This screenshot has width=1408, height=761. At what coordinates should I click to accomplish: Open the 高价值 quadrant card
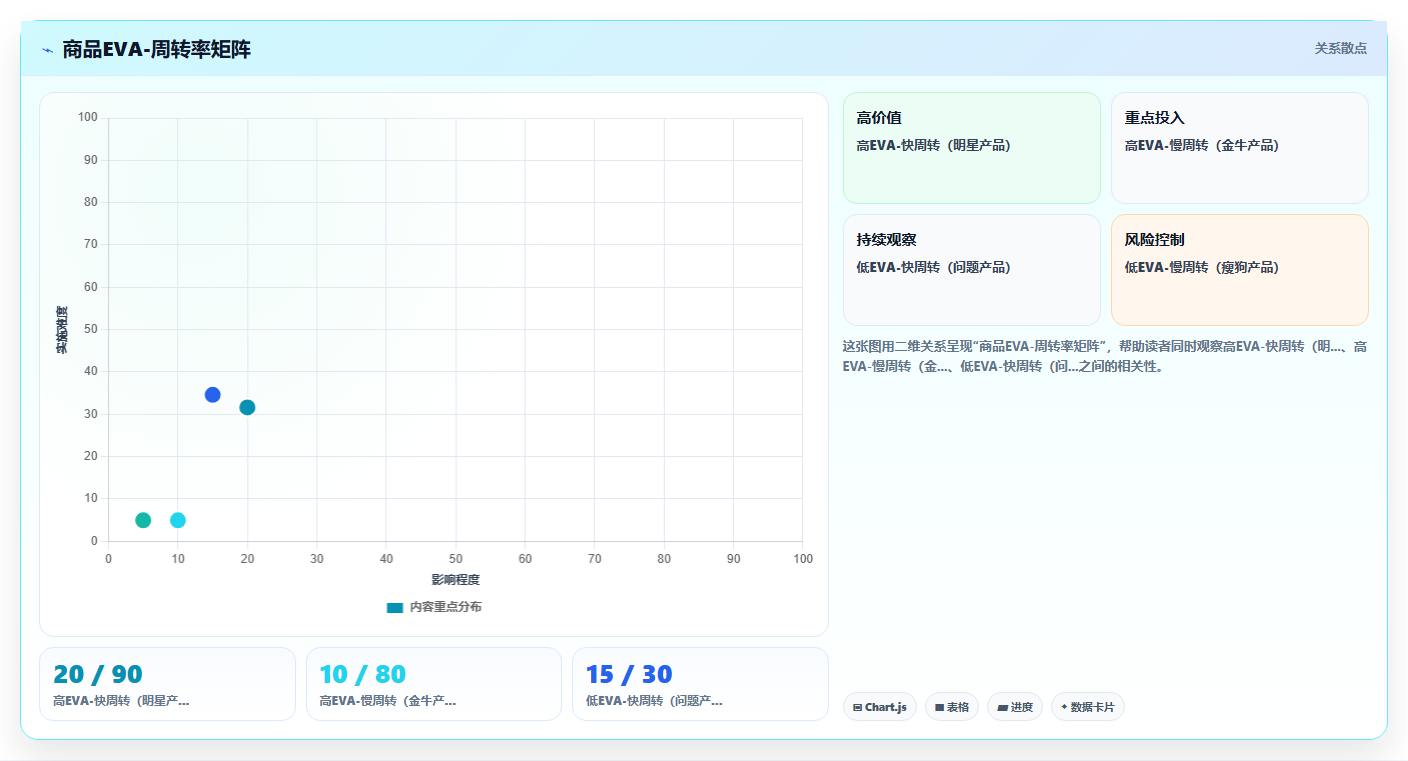(x=972, y=148)
